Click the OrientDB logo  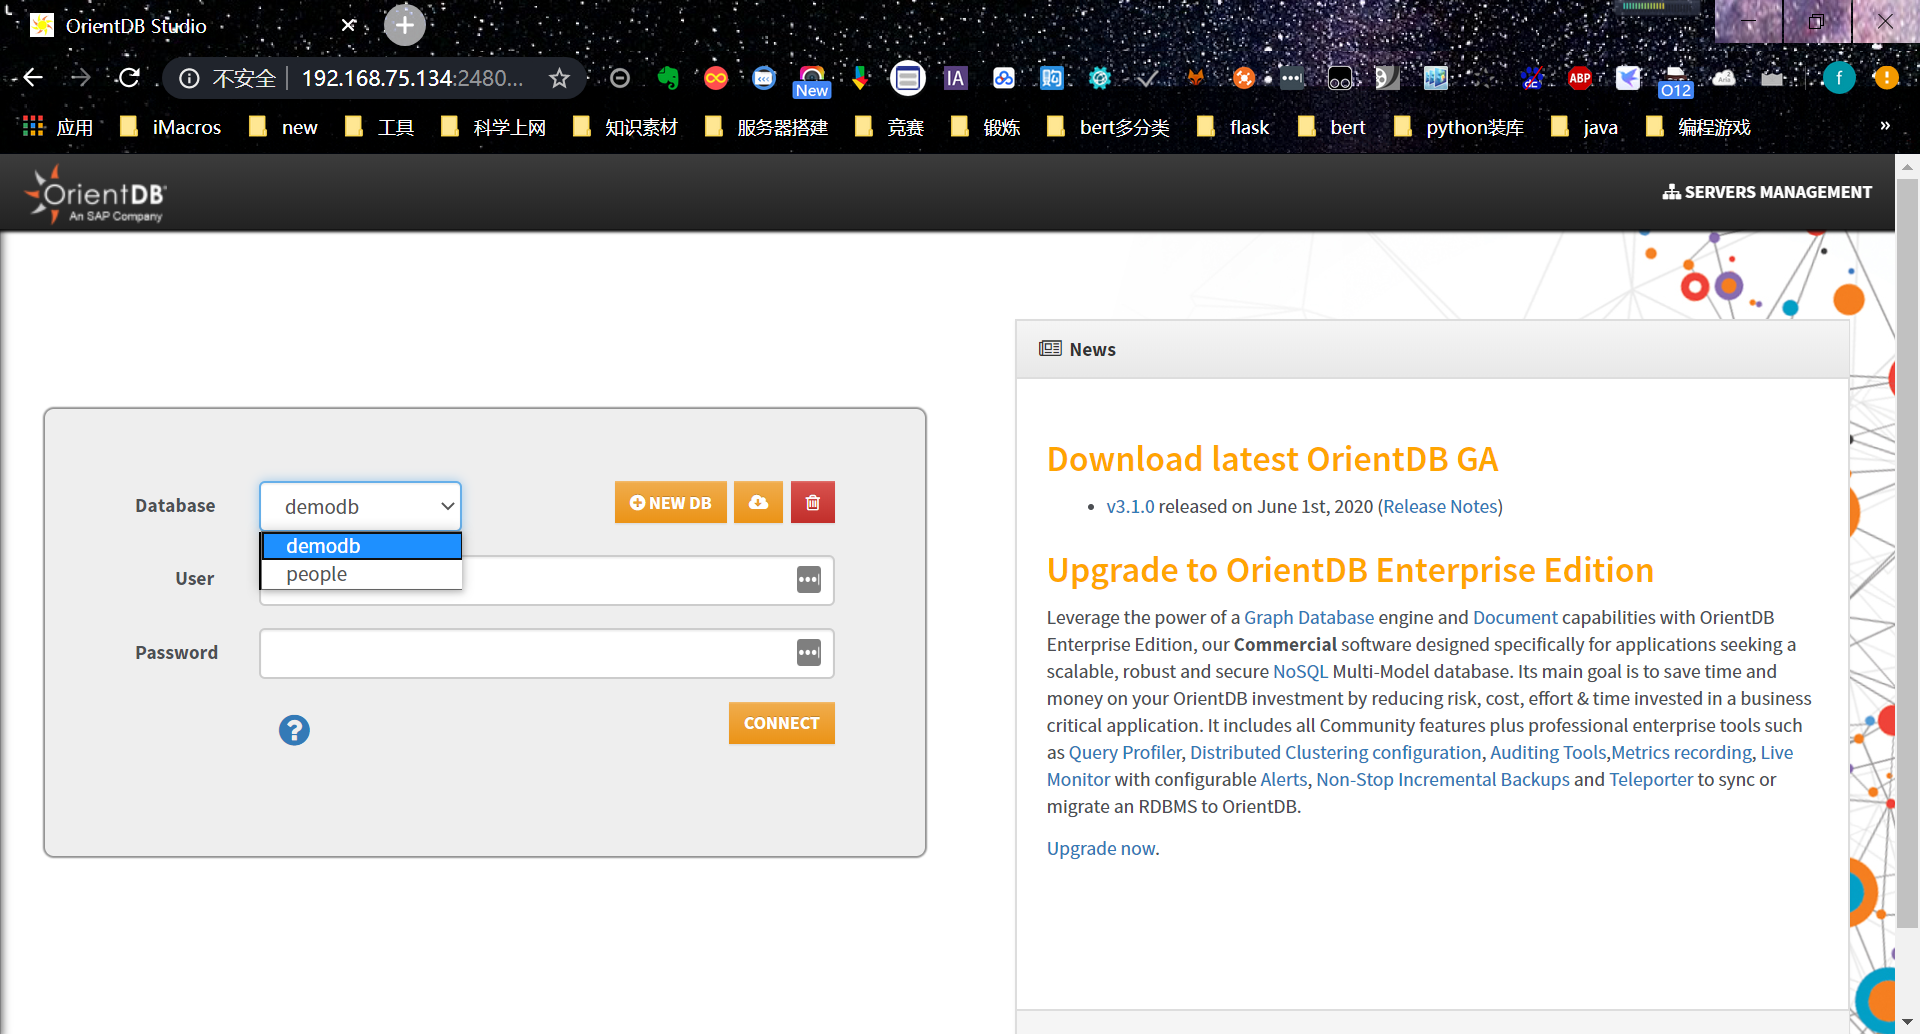pos(96,194)
